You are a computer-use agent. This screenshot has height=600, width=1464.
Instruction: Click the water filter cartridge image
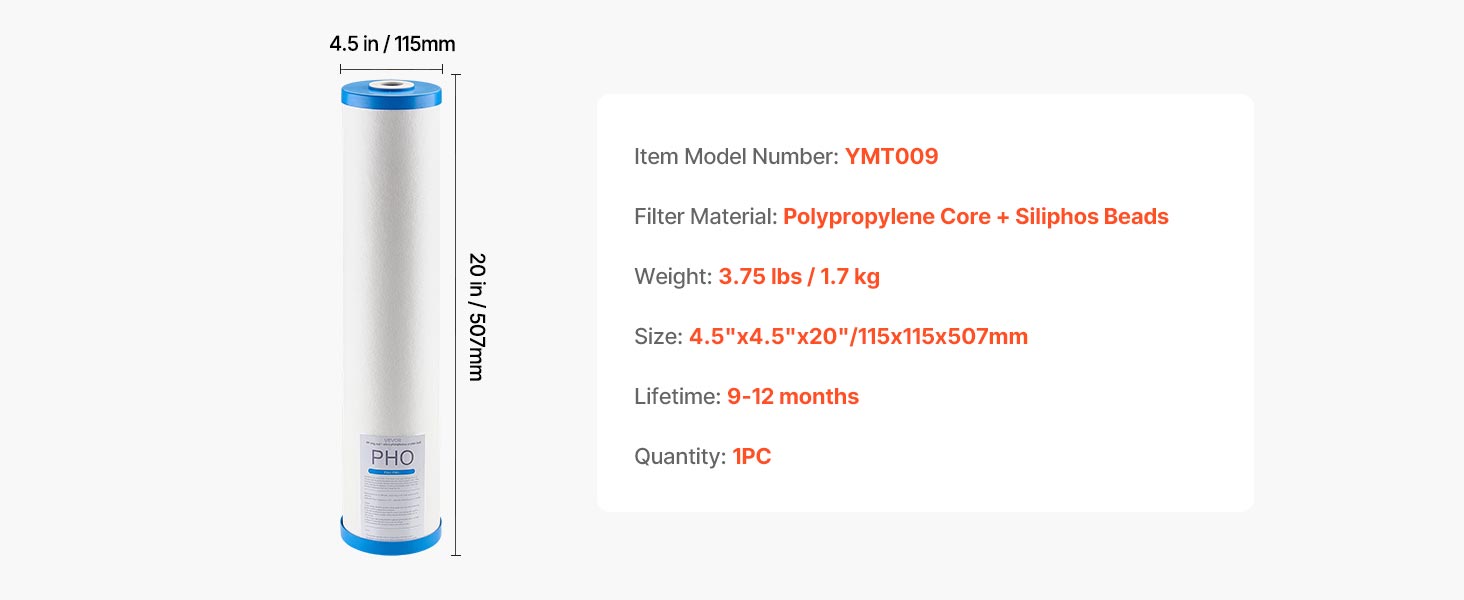391,315
